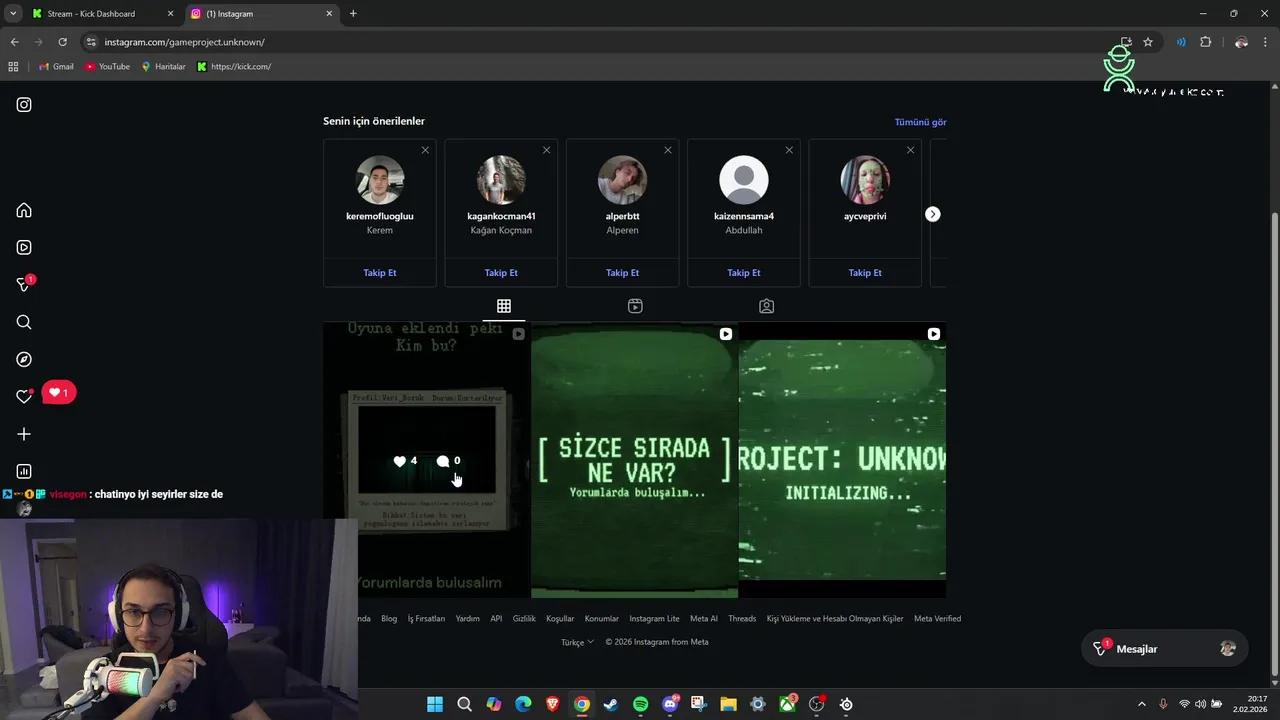Click the Gizlilik footer link
This screenshot has height=720, width=1280.
click(x=524, y=619)
